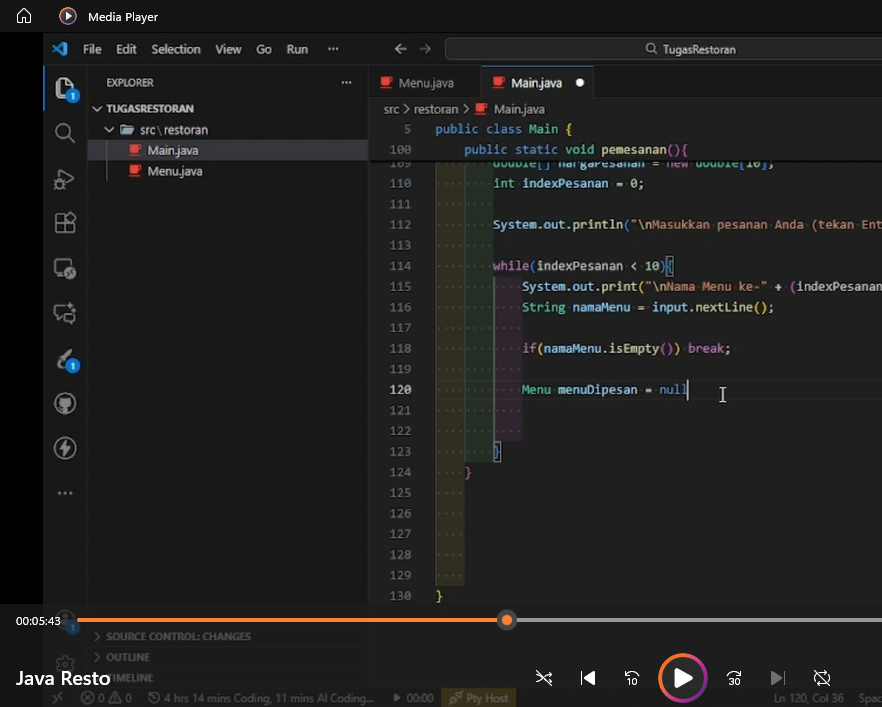Open the Search view in the sidebar
Viewport: 882px width, 707px height.
pos(64,133)
